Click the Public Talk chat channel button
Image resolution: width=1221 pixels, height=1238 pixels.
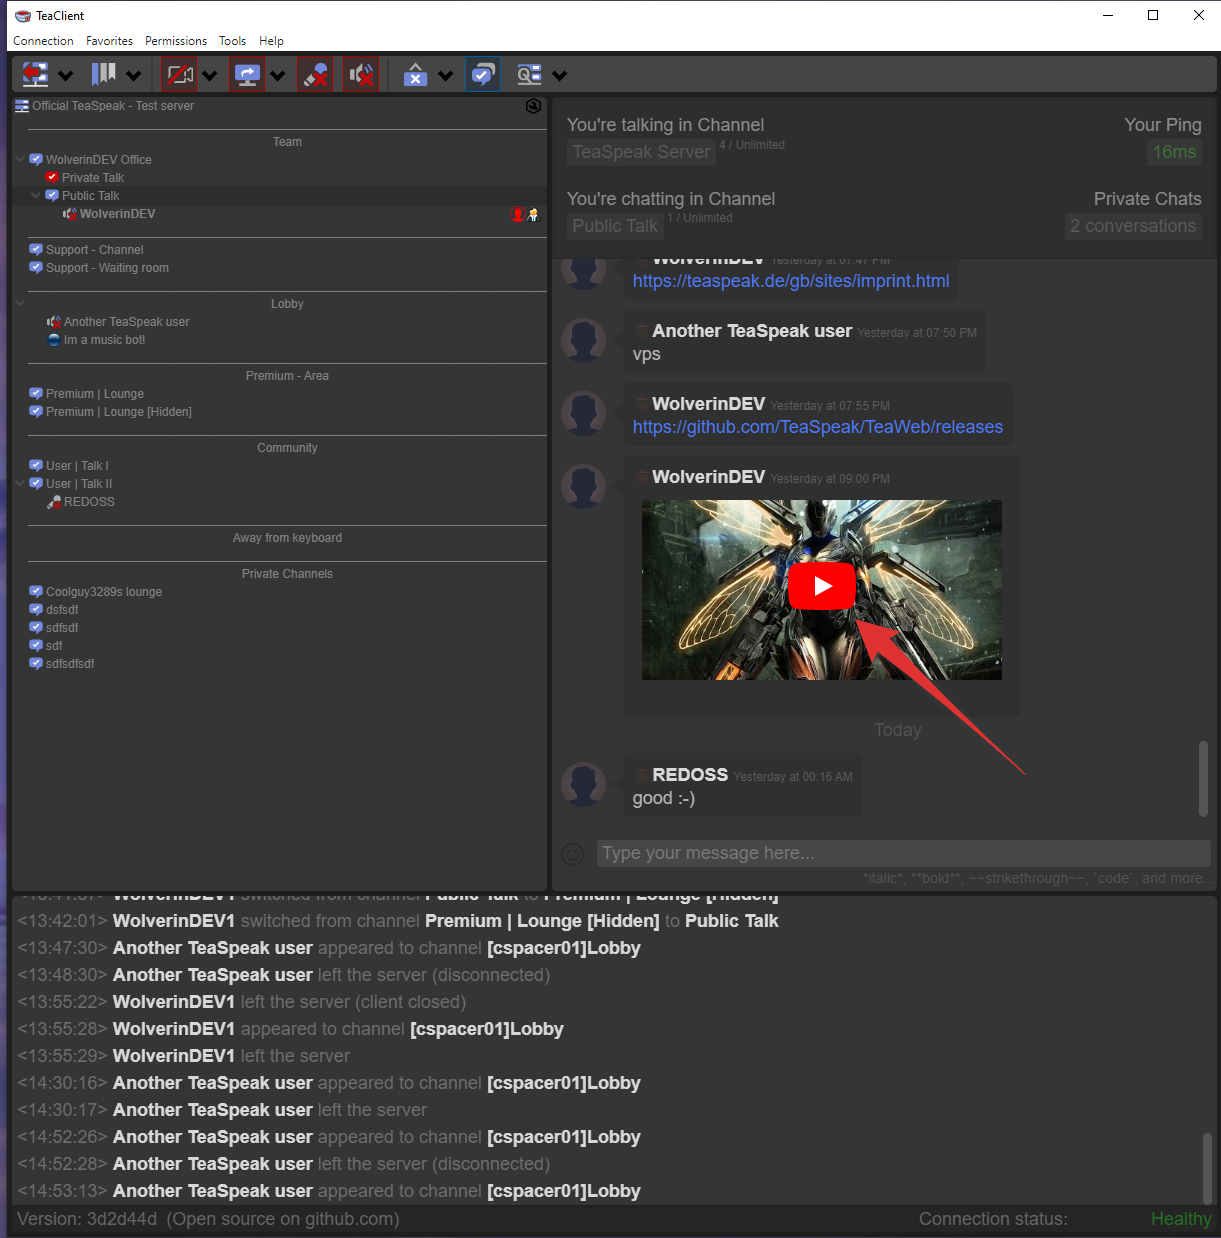tap(615, 226)
